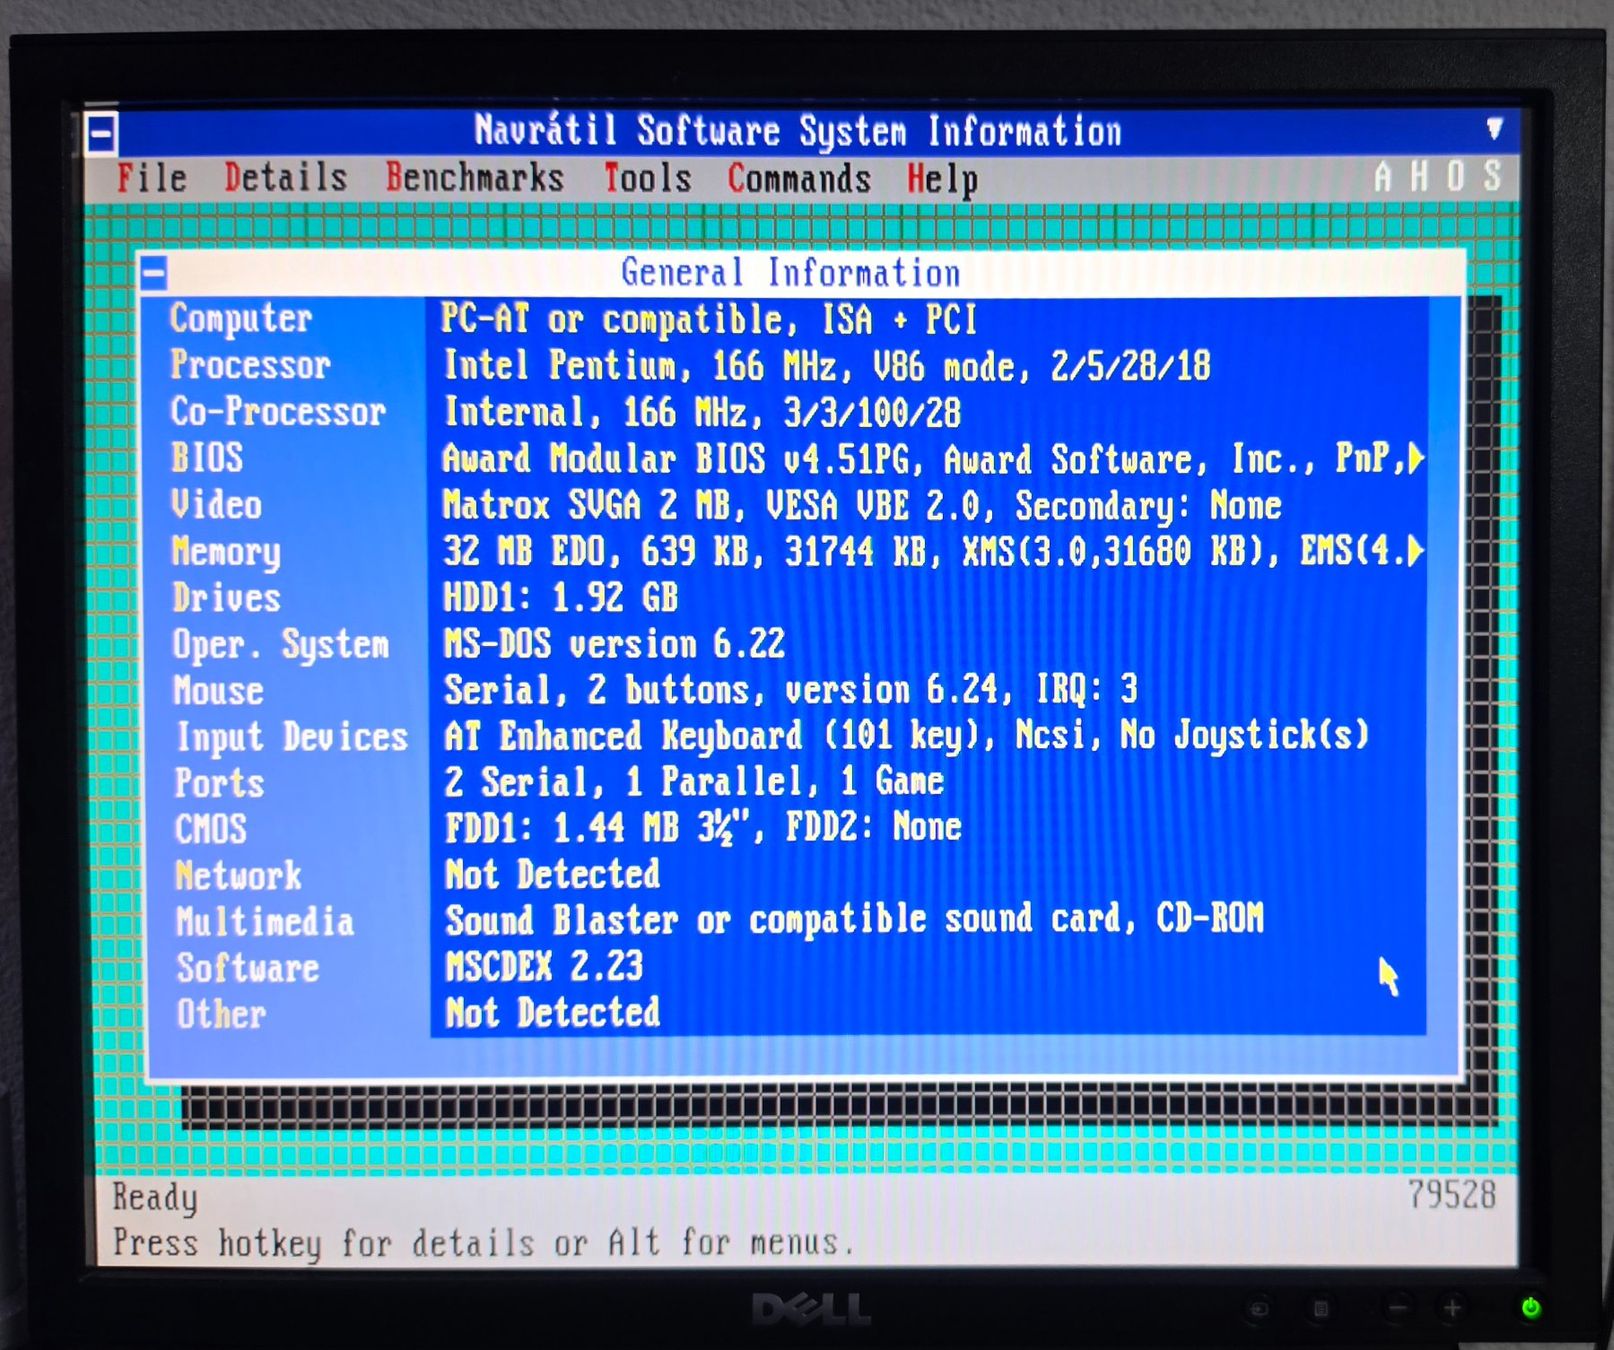The image size is (1614, 1350).
Task: Select the BIOS category label
Action: [x=207, y=457]
